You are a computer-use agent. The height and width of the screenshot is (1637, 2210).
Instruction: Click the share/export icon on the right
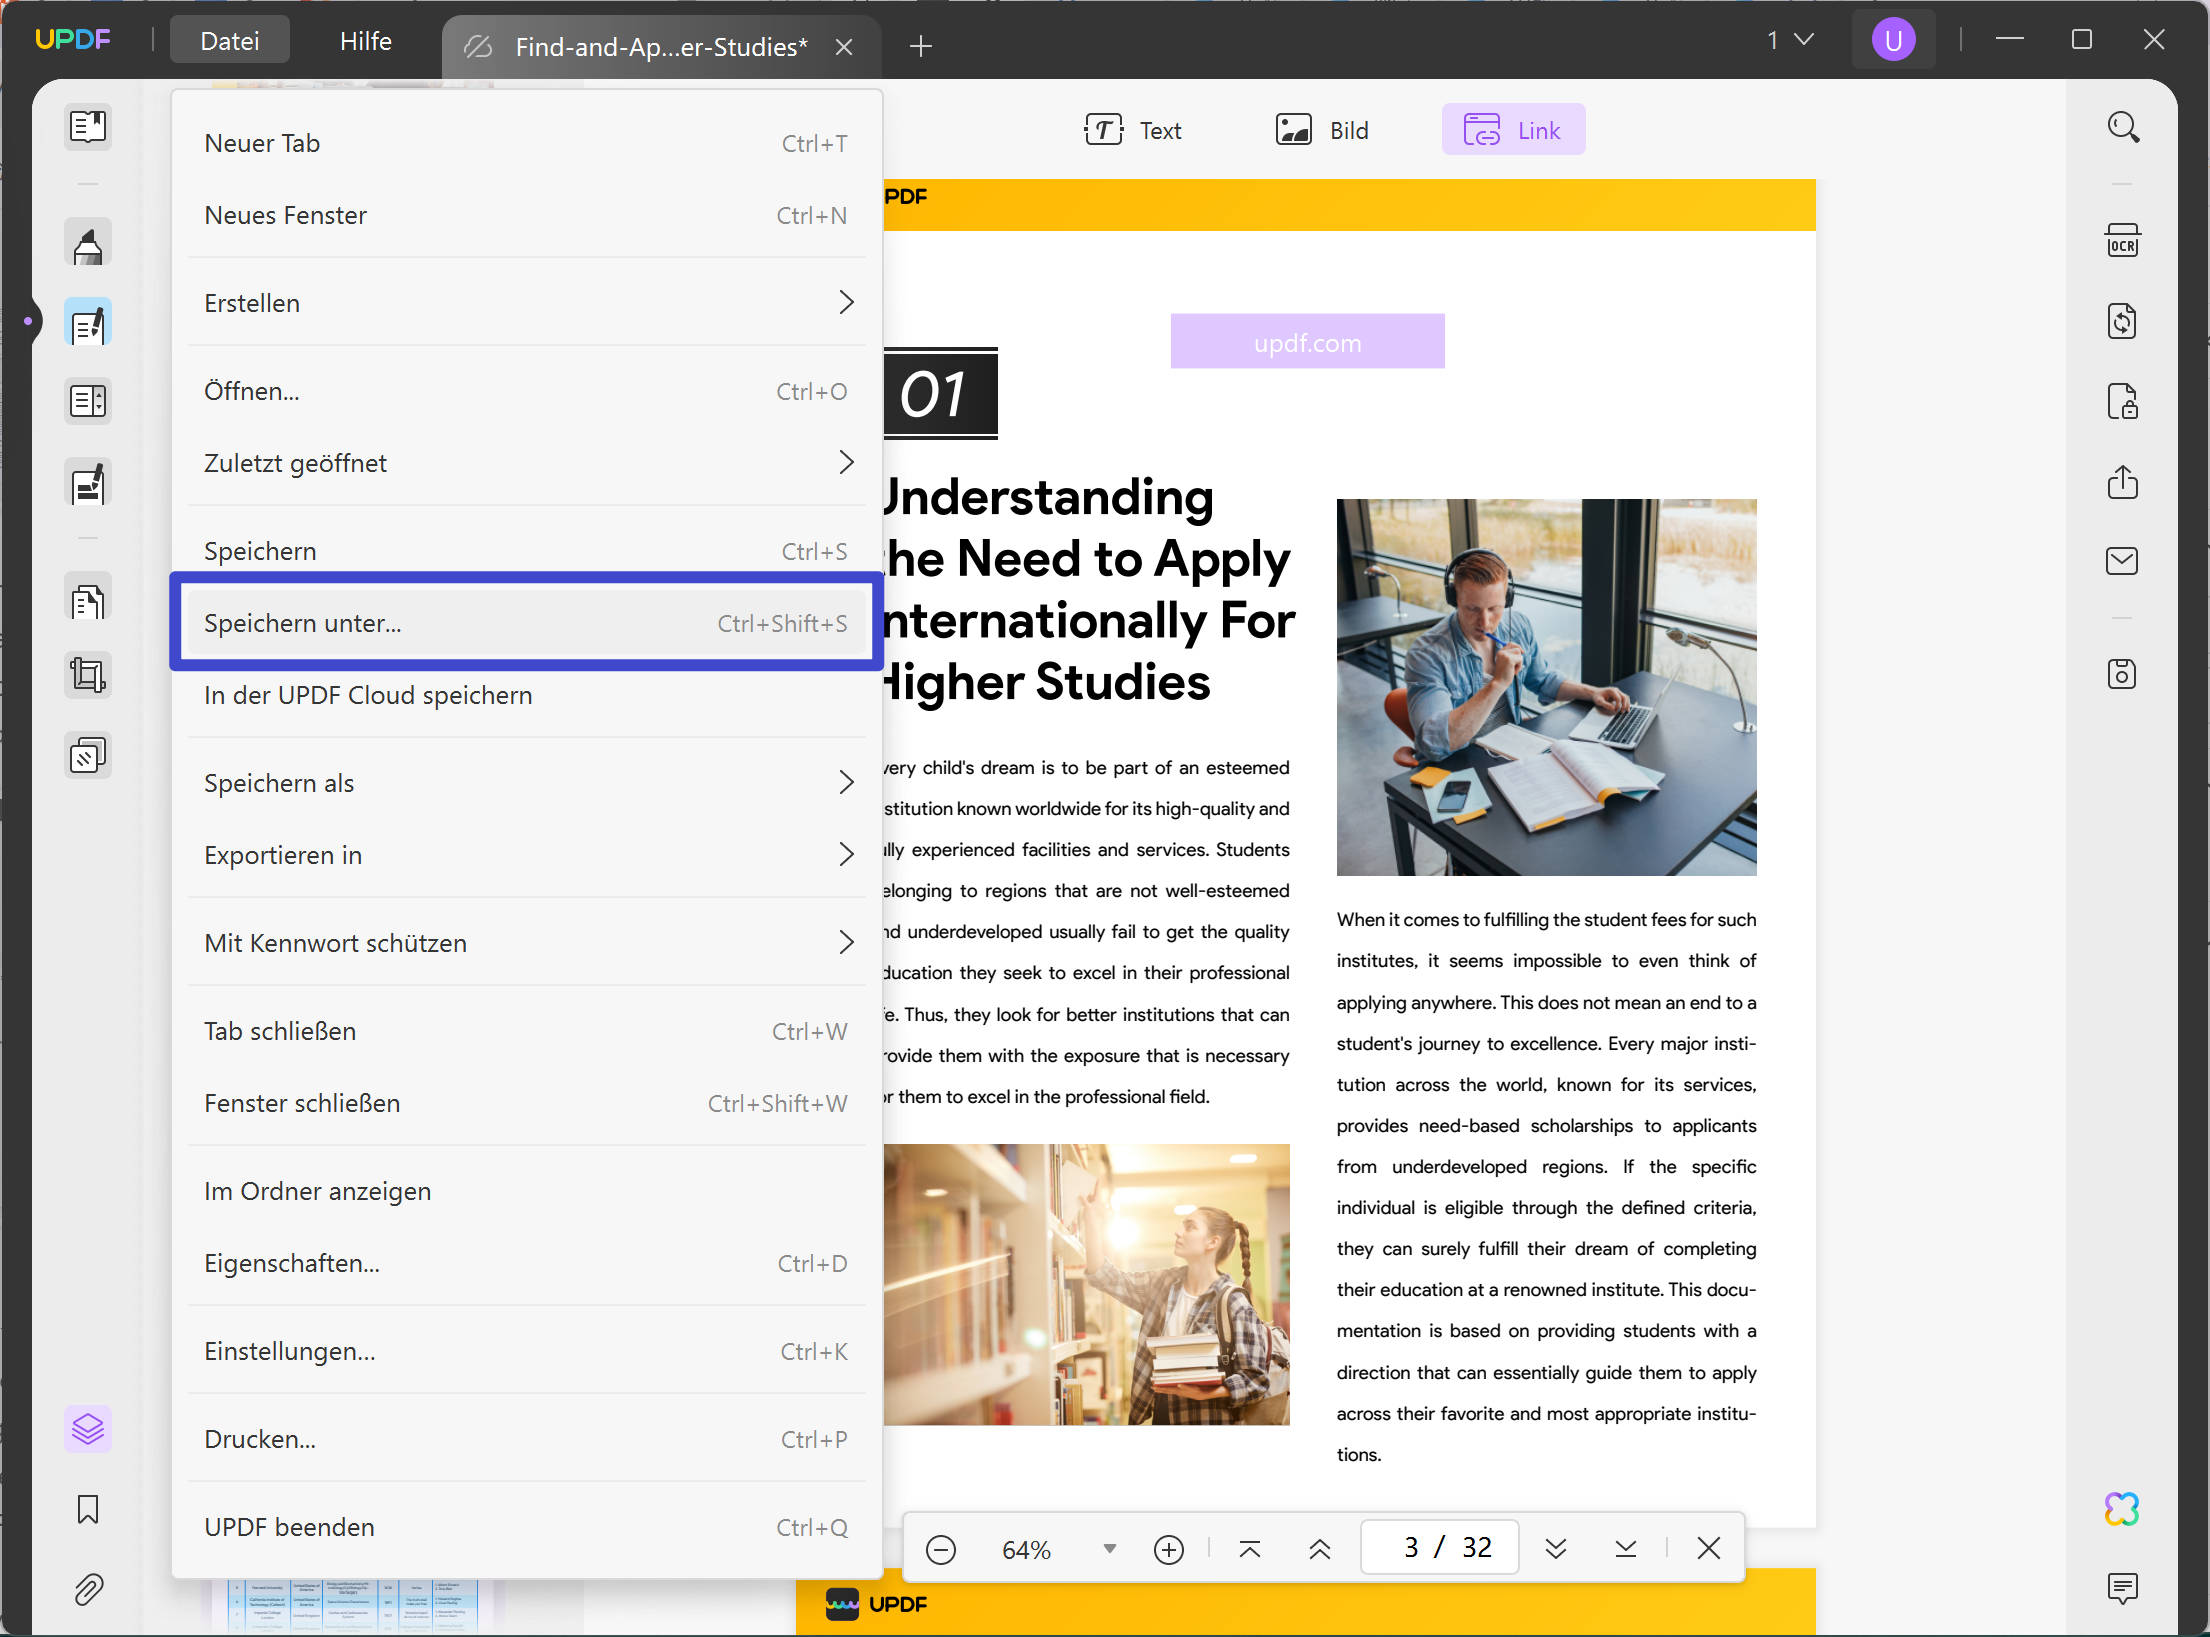2123,482
